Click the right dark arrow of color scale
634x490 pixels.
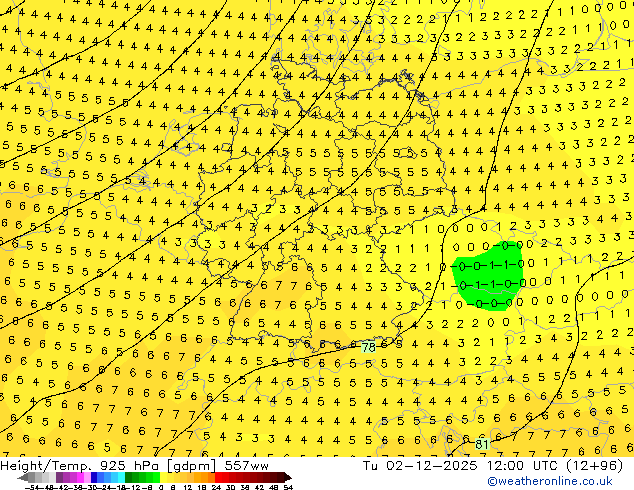pos(288,478)
